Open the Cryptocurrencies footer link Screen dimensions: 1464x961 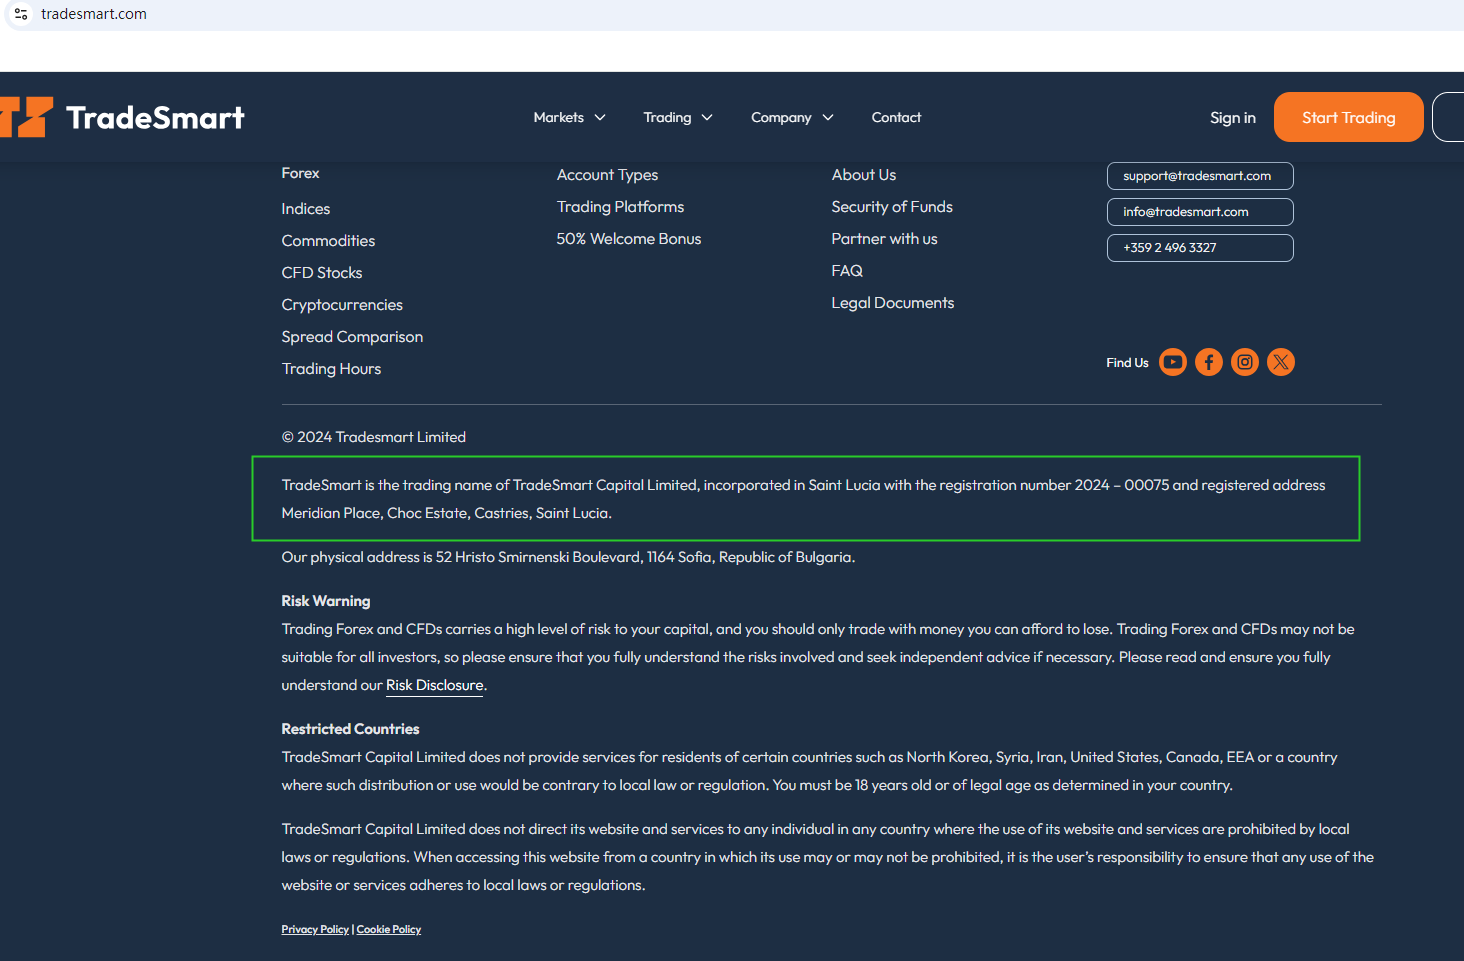[x=342, y=305]
